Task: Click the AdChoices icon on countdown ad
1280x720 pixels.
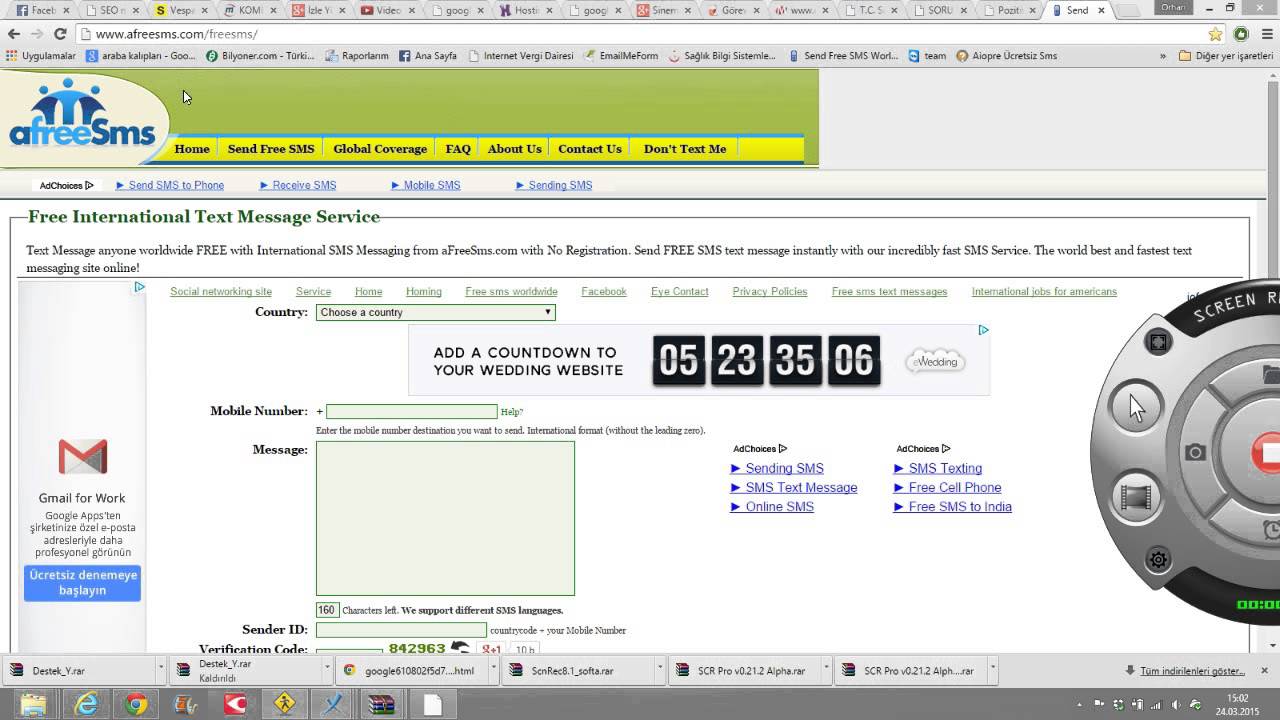Action: [983, 330]
